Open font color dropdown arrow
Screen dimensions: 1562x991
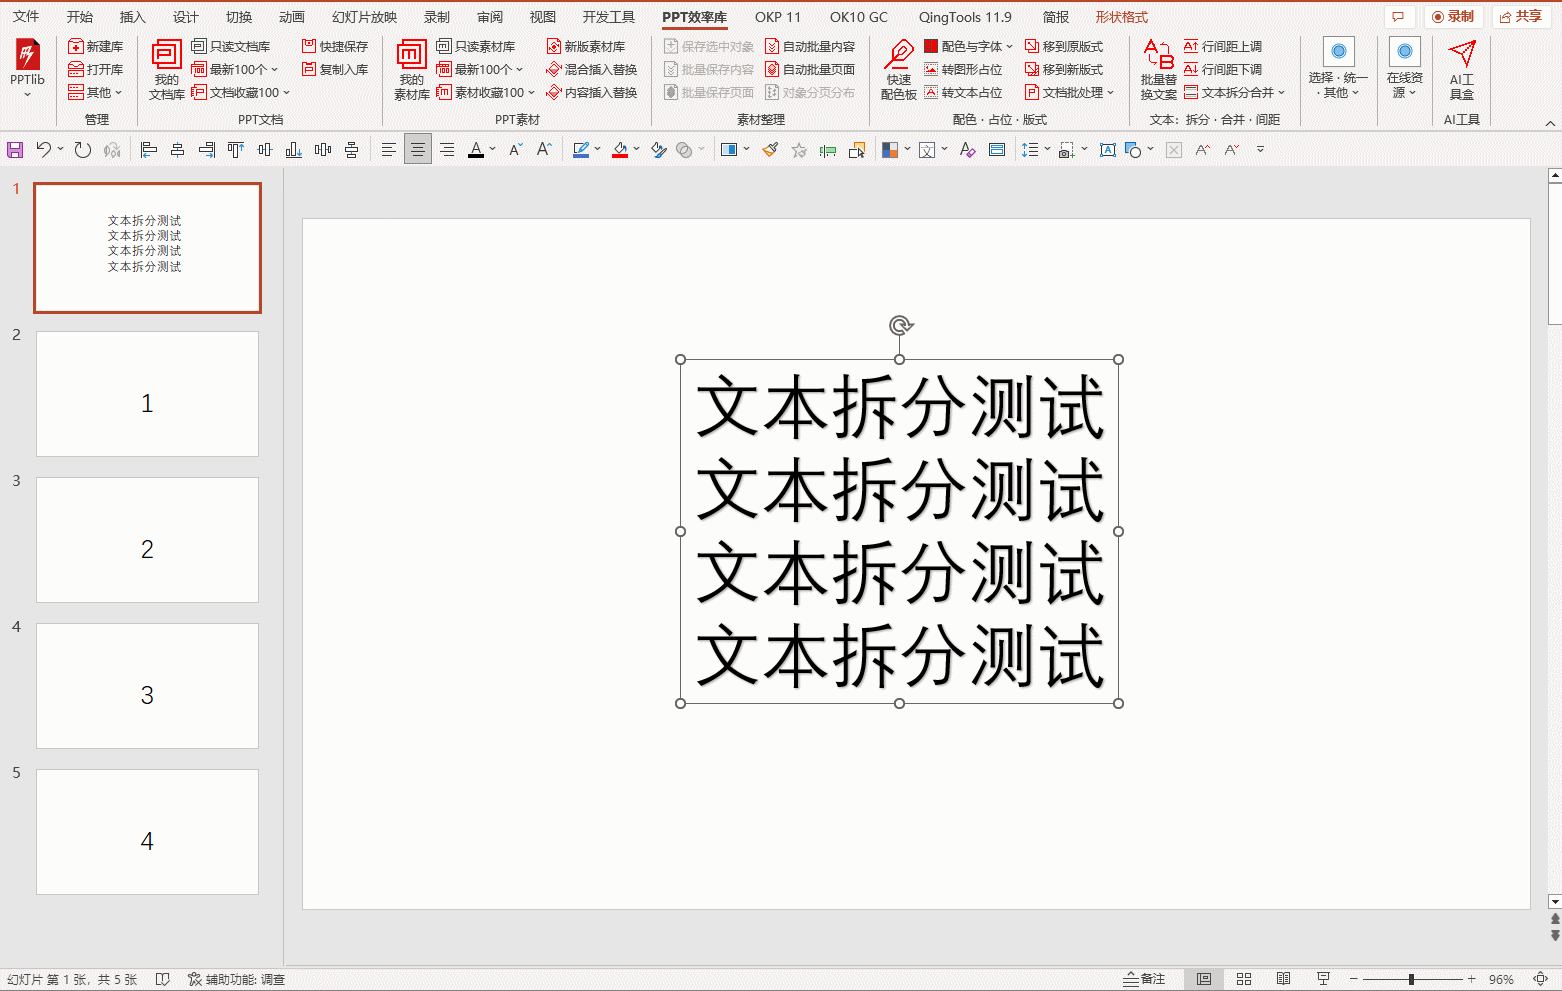[493, 150]
